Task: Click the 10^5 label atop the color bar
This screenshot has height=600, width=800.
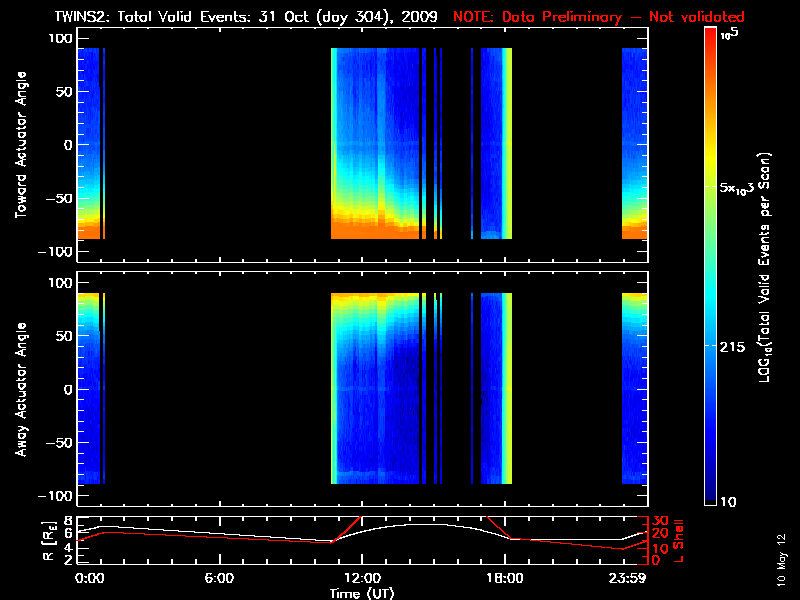Action: coord(732,33)
